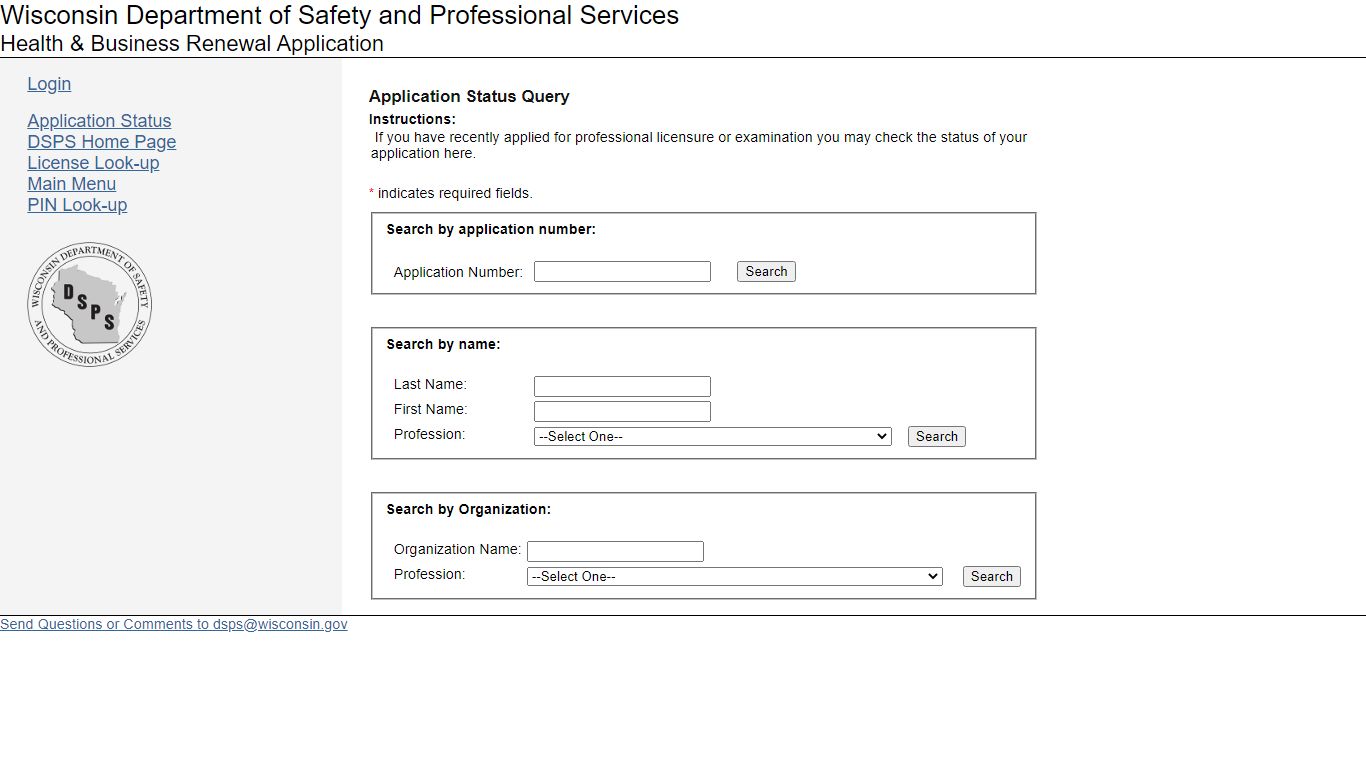Open the Login link in sidebar
Viewport: 1366px width, 768px height.
click(49, 84)
